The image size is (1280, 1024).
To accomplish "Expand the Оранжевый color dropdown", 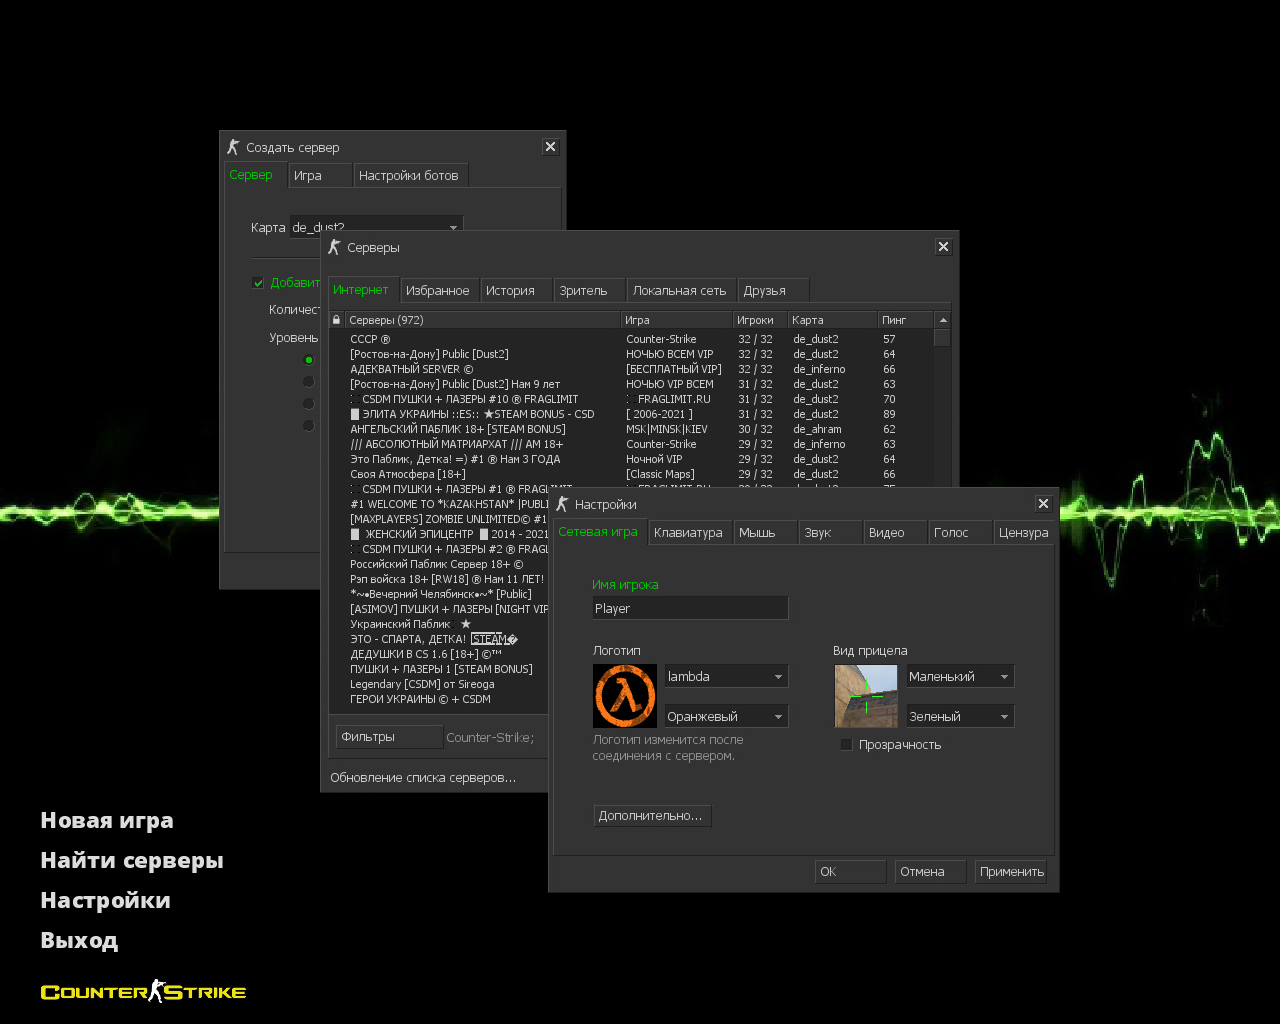I will click(726, 717).
